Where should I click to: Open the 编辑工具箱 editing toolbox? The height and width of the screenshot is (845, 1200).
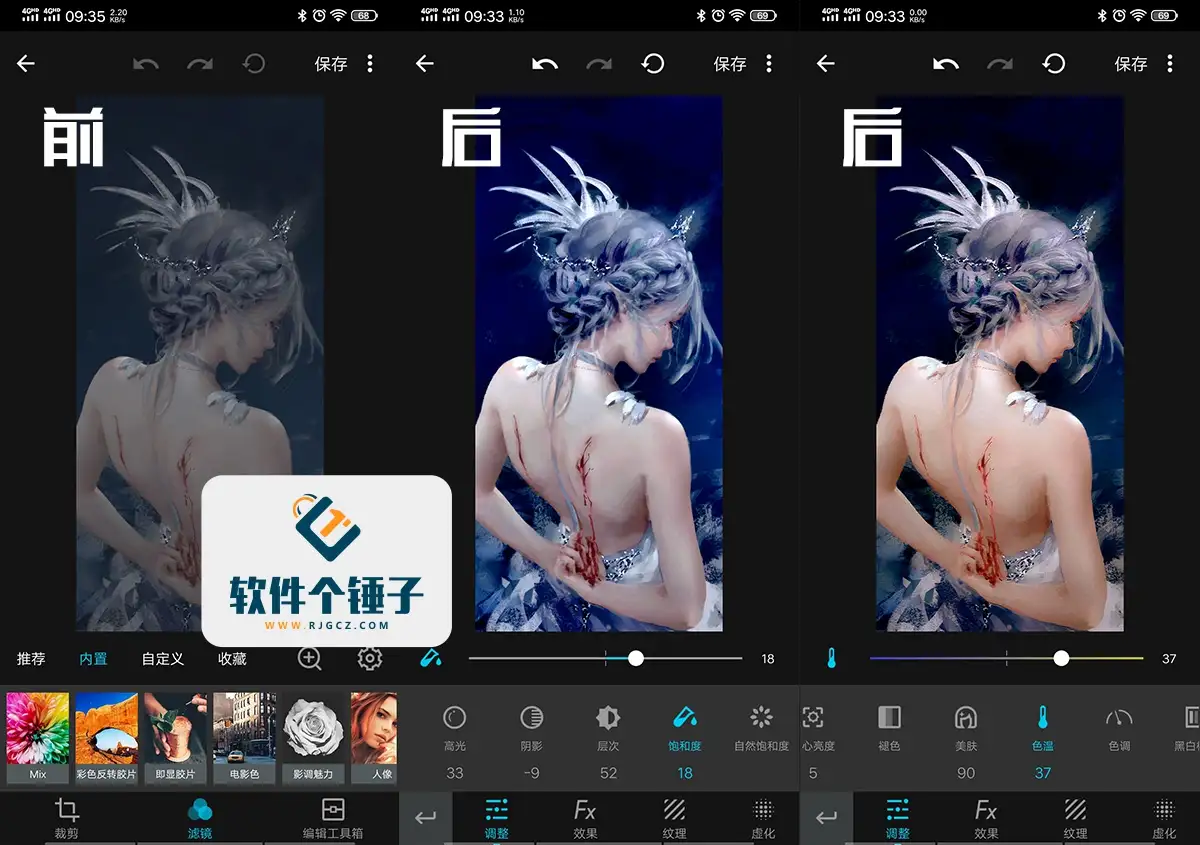click(332, 817)
